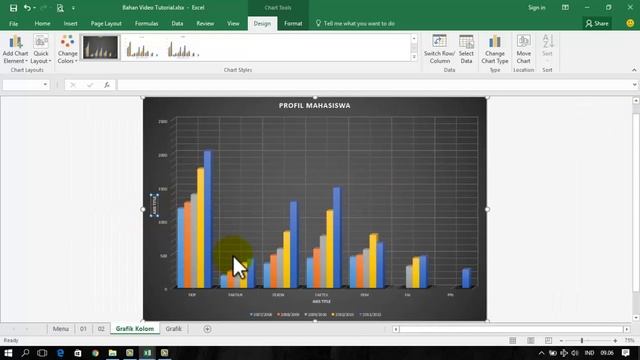Viewport: 640px width, 360px height.
Task: Click Change Chart Type
Action: coord(495,49)
